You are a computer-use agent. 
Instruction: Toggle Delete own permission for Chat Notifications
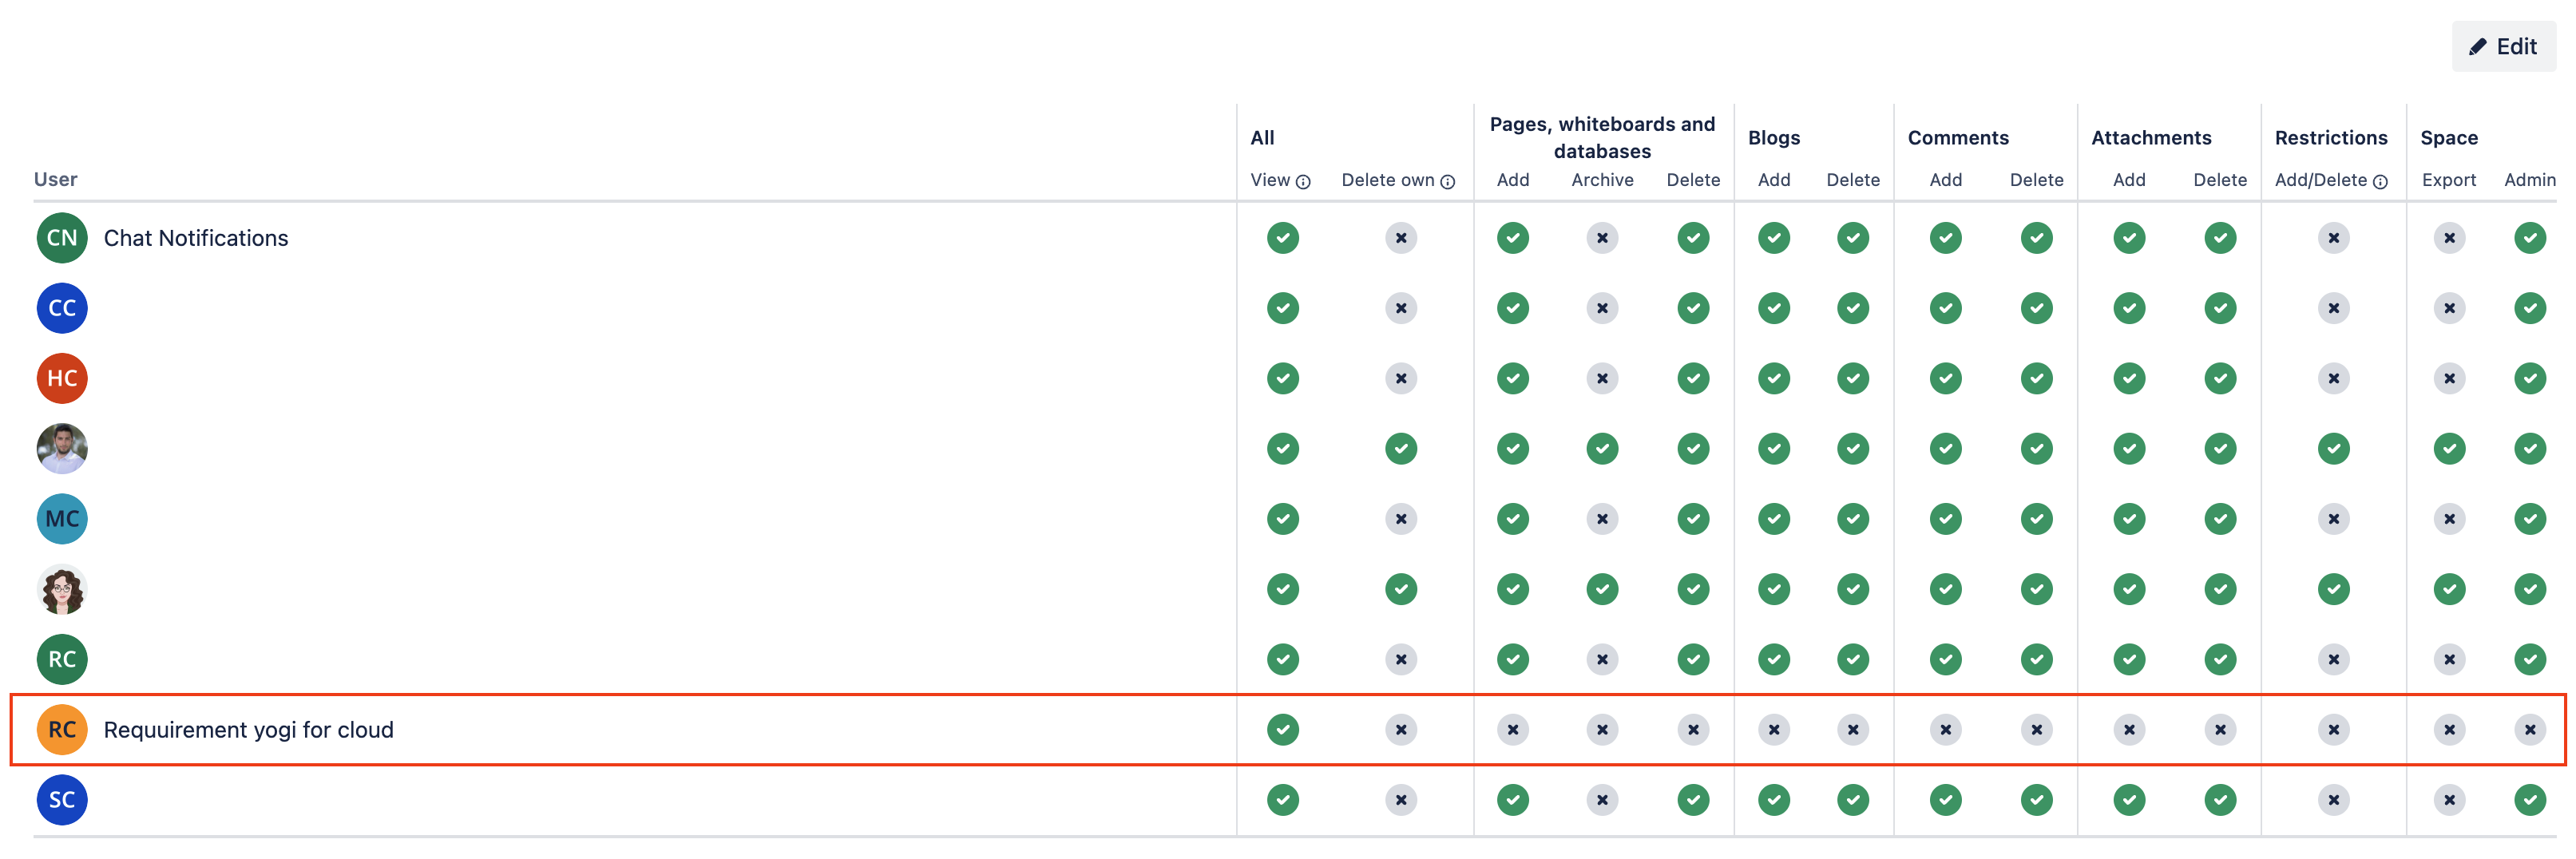[x=1401, y=238]
